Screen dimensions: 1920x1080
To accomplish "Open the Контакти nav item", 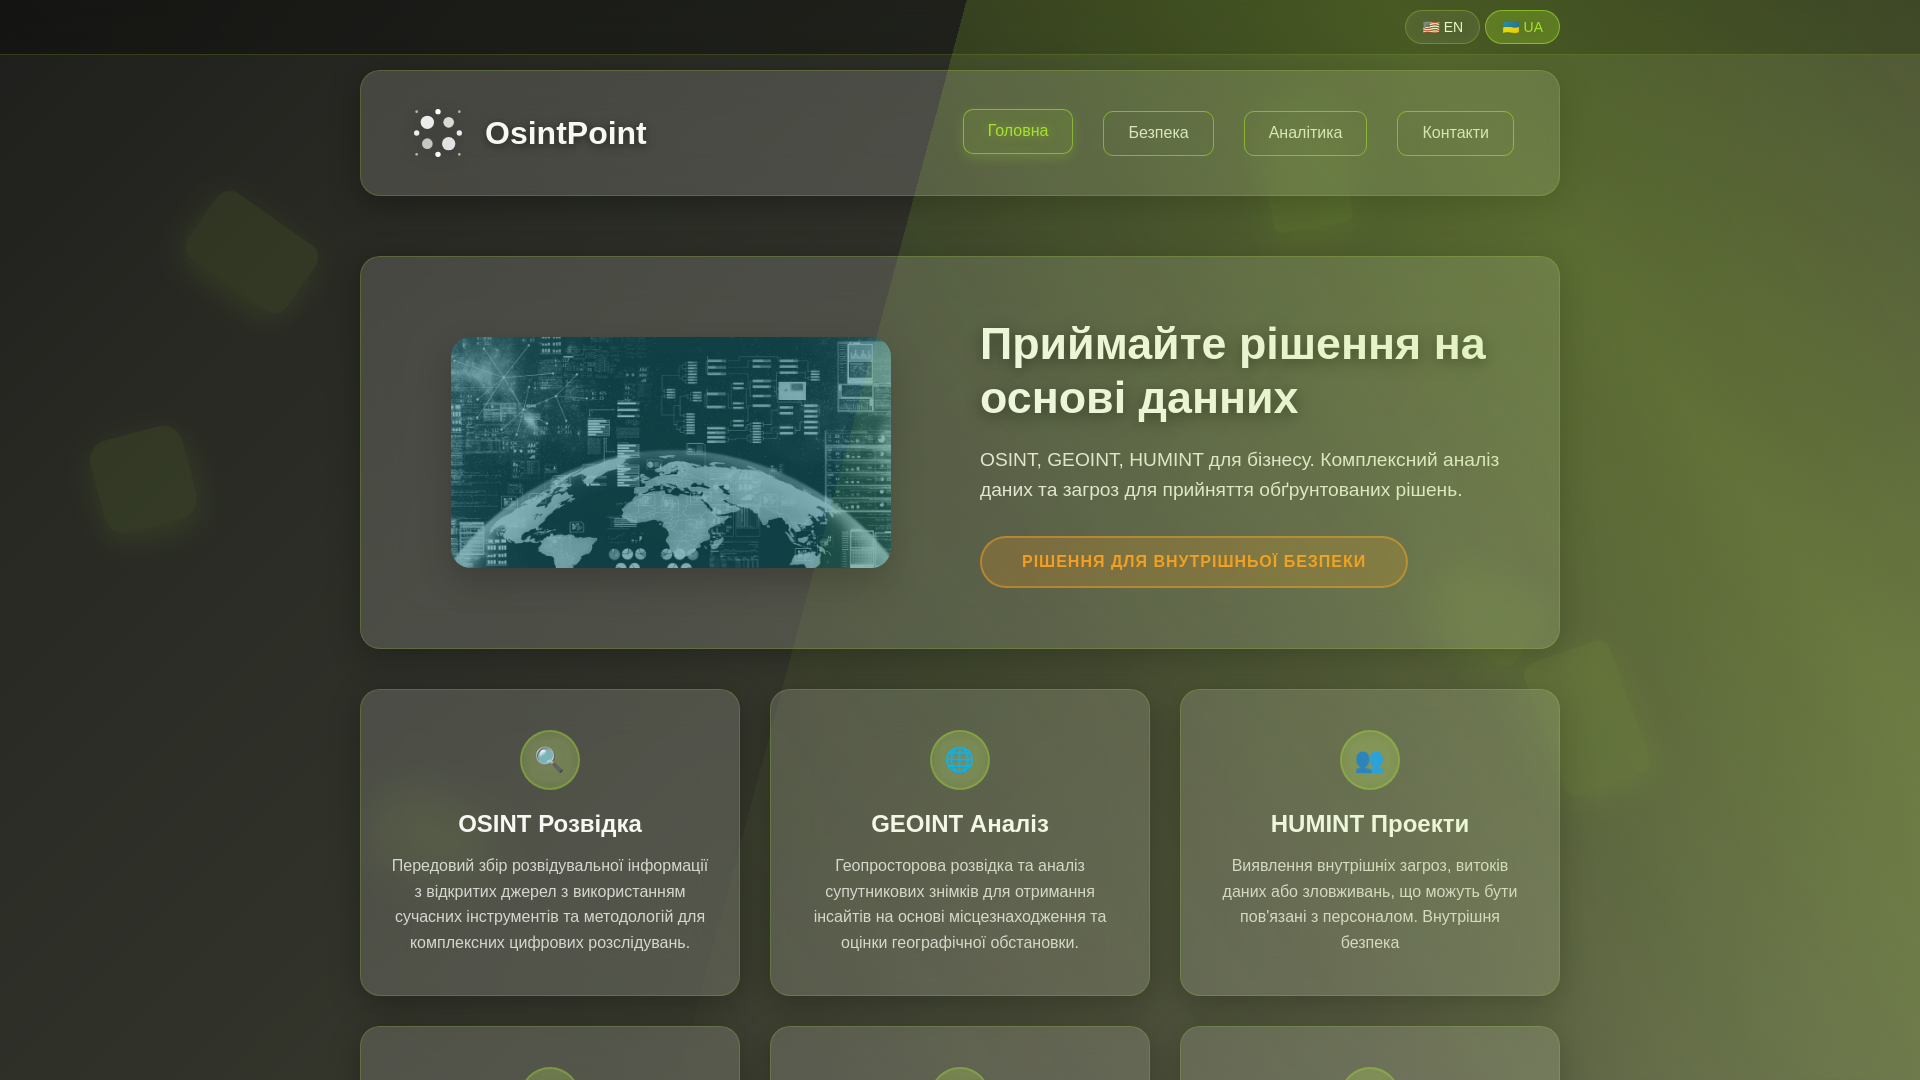I will point(1455,133).
